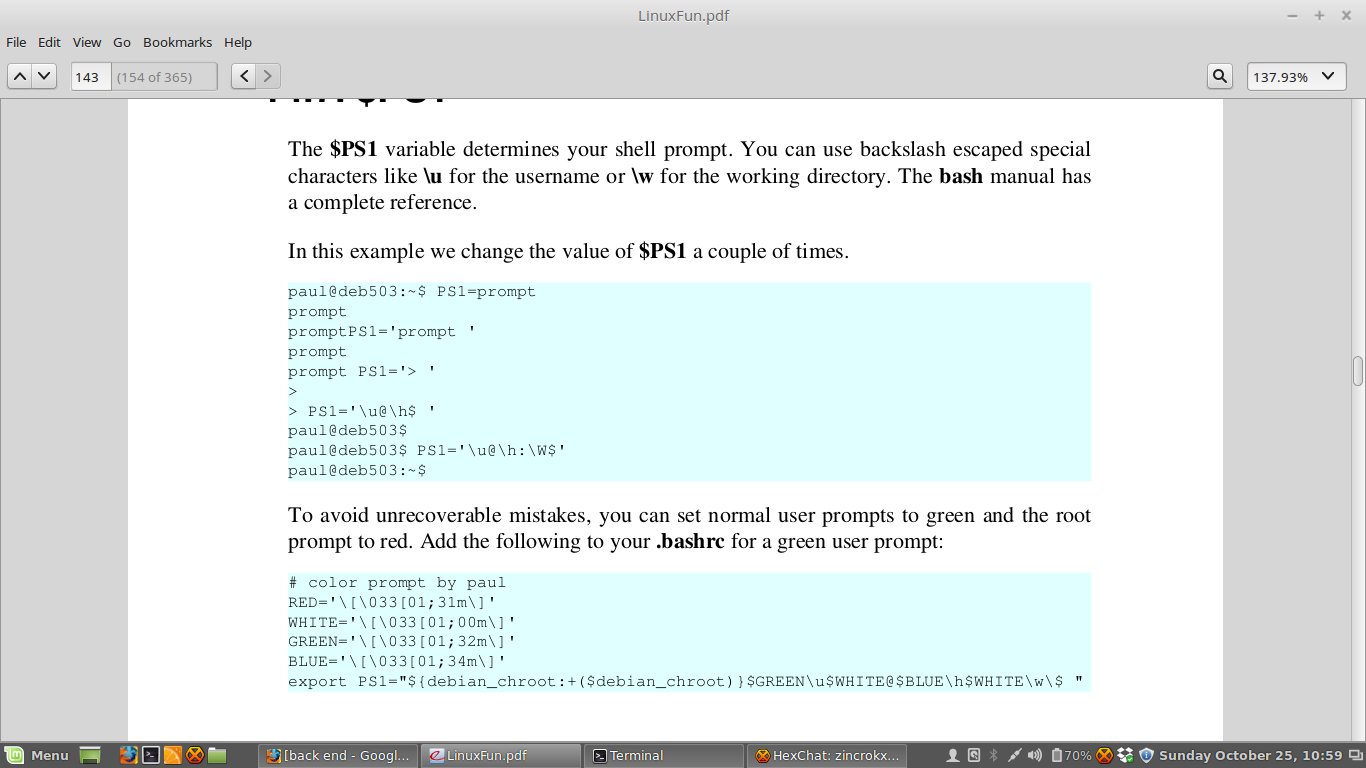
Task: Go to the next page with down arrow
Action: (44, 76)
